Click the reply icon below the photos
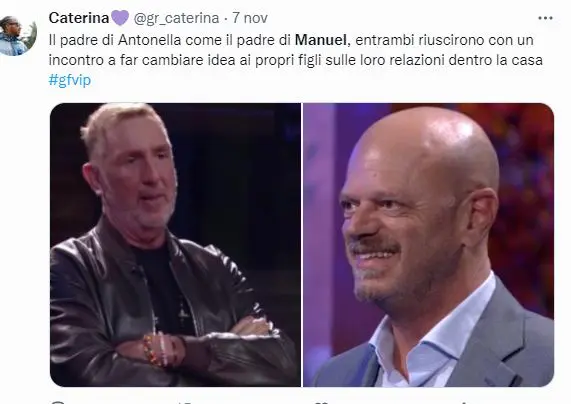 pos(58,402)
